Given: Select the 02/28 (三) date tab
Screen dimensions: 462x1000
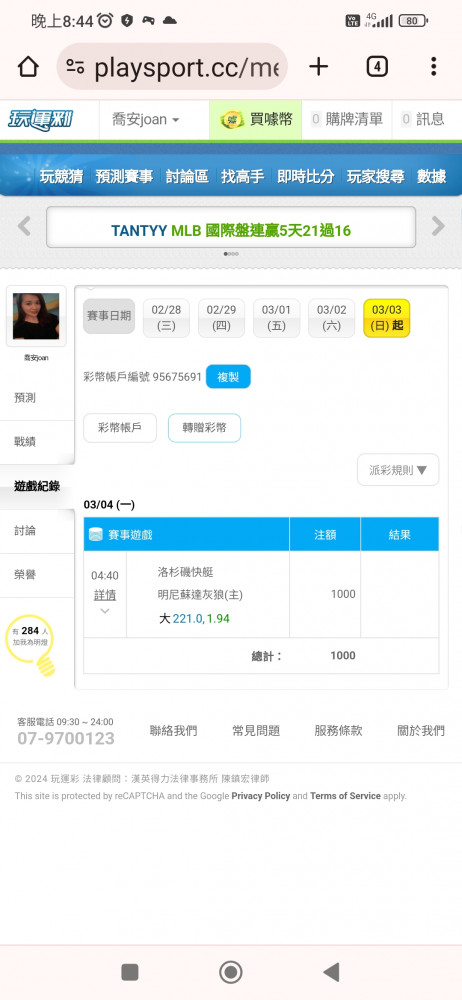Looking at the screenshot, I should tap(166, 318).
